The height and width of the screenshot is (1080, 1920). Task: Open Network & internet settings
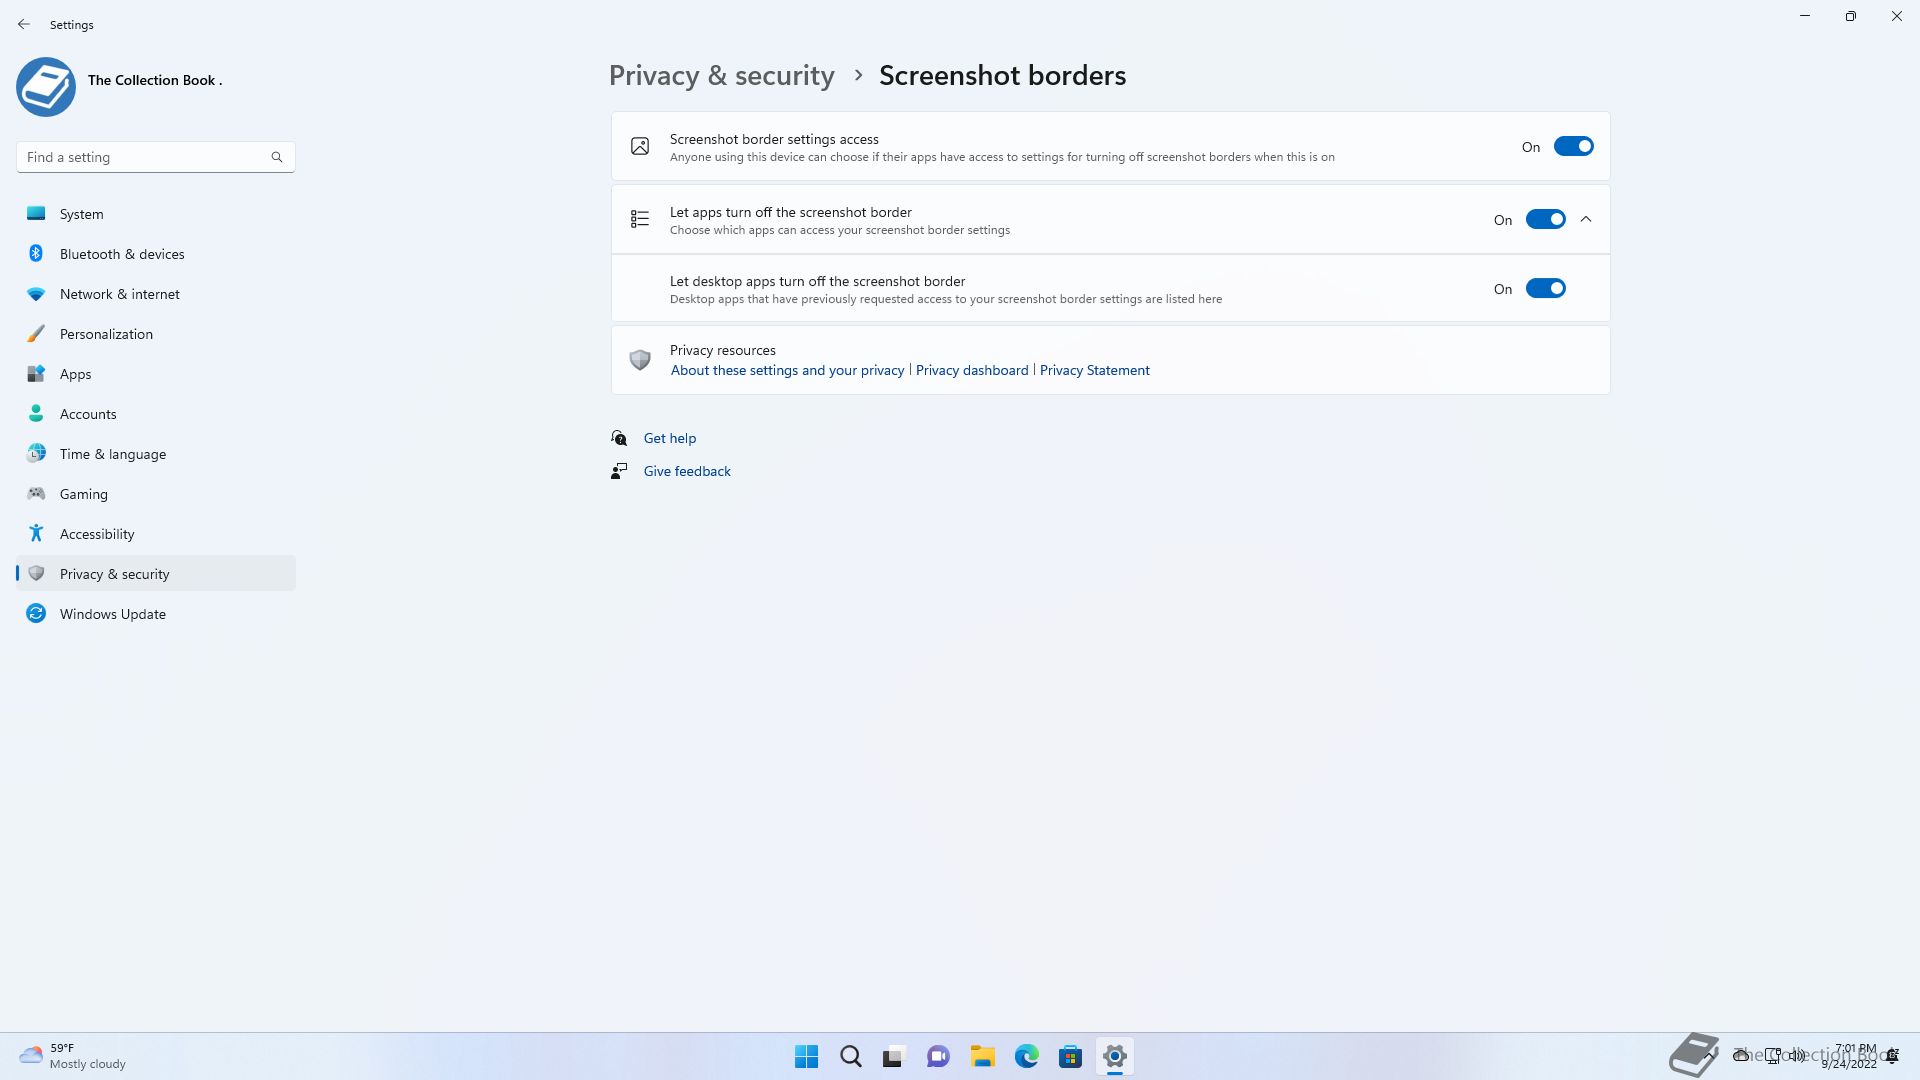119,294
